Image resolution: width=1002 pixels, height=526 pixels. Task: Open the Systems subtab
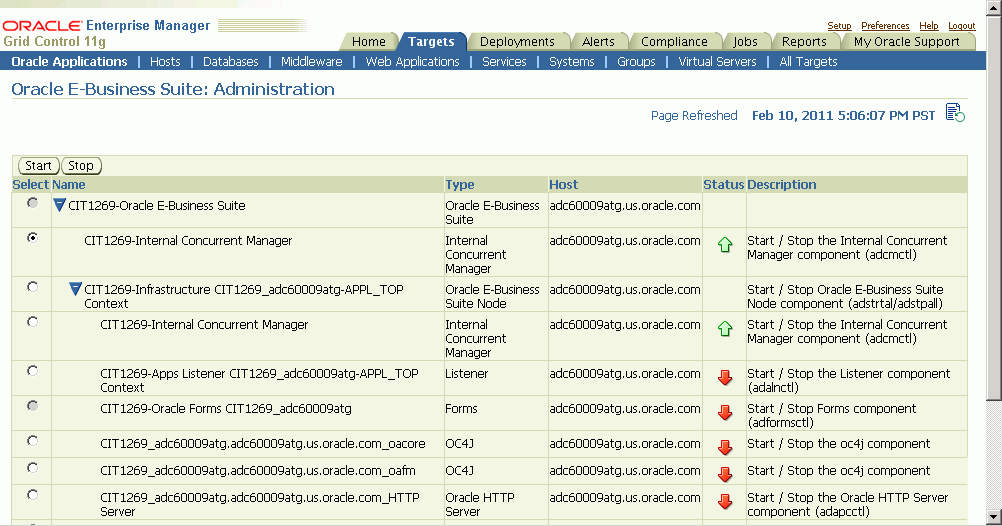pos(572,61)
